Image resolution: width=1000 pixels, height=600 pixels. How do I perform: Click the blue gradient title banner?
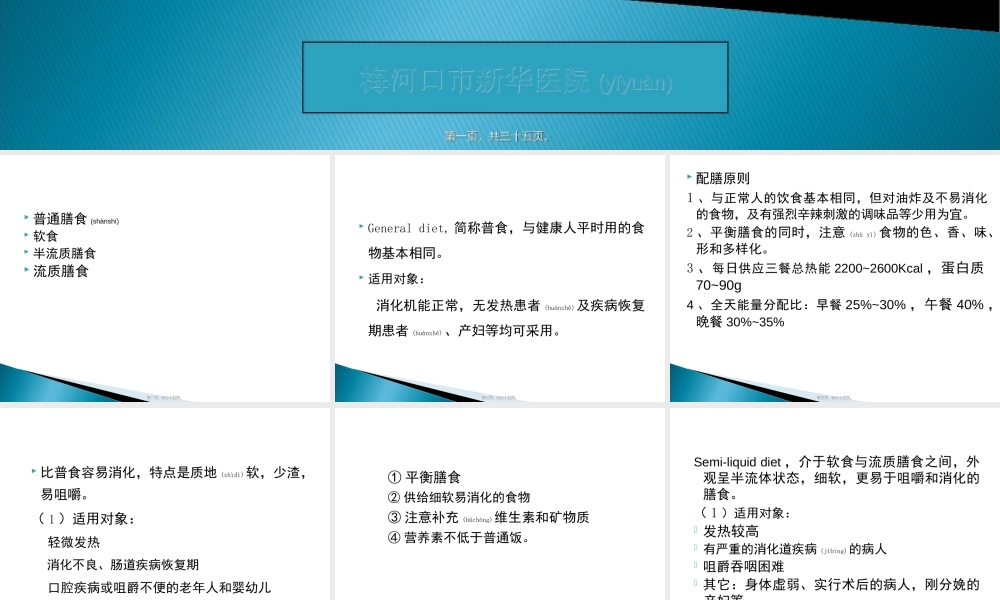coord(516,75)
